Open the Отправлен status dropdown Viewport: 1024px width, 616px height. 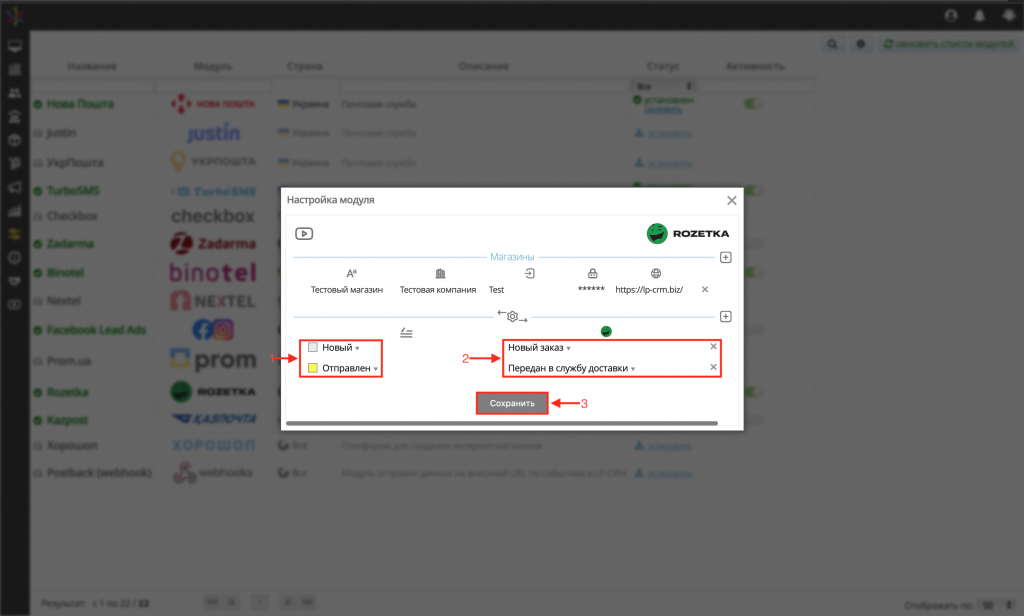pyautogui.click(x=349, y=368)
